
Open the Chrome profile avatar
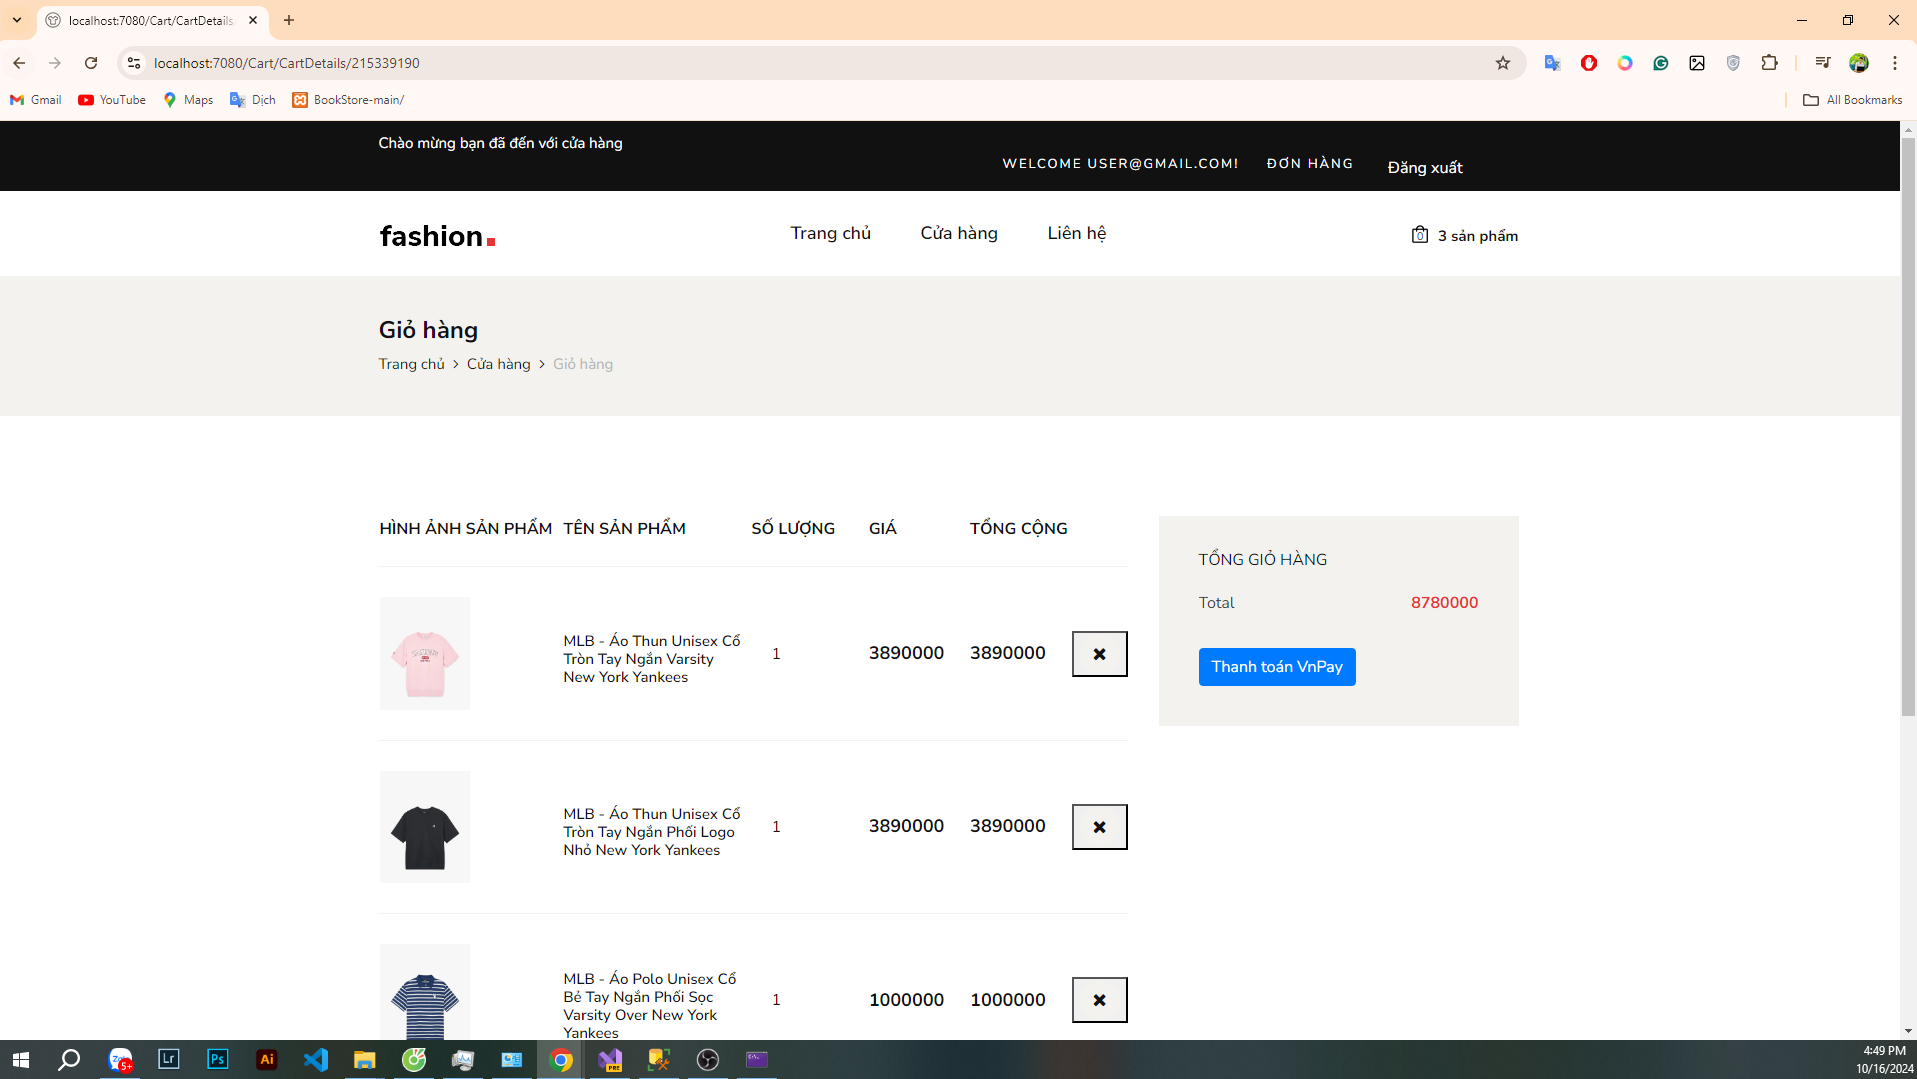coord(1859,63)
